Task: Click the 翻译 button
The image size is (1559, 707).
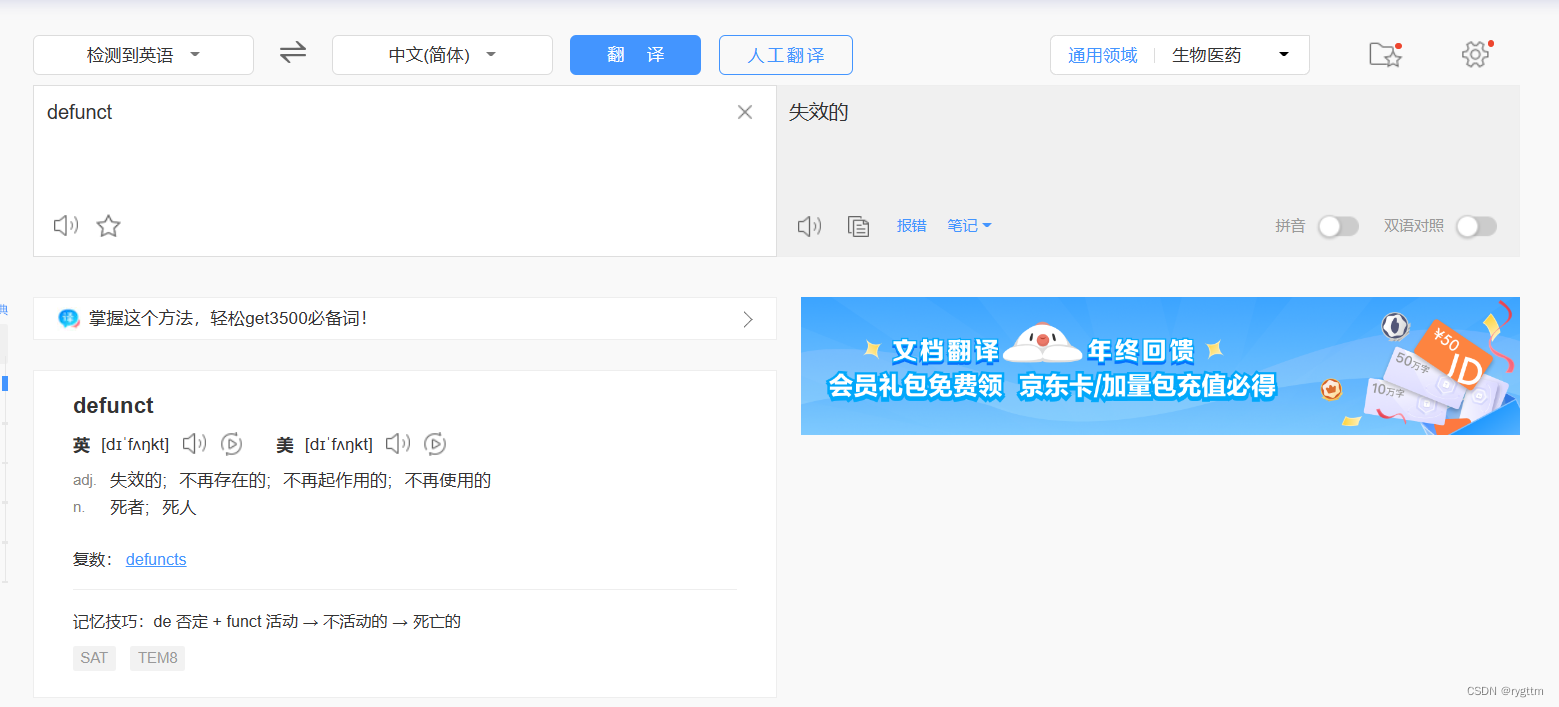Action: (635, 55)
